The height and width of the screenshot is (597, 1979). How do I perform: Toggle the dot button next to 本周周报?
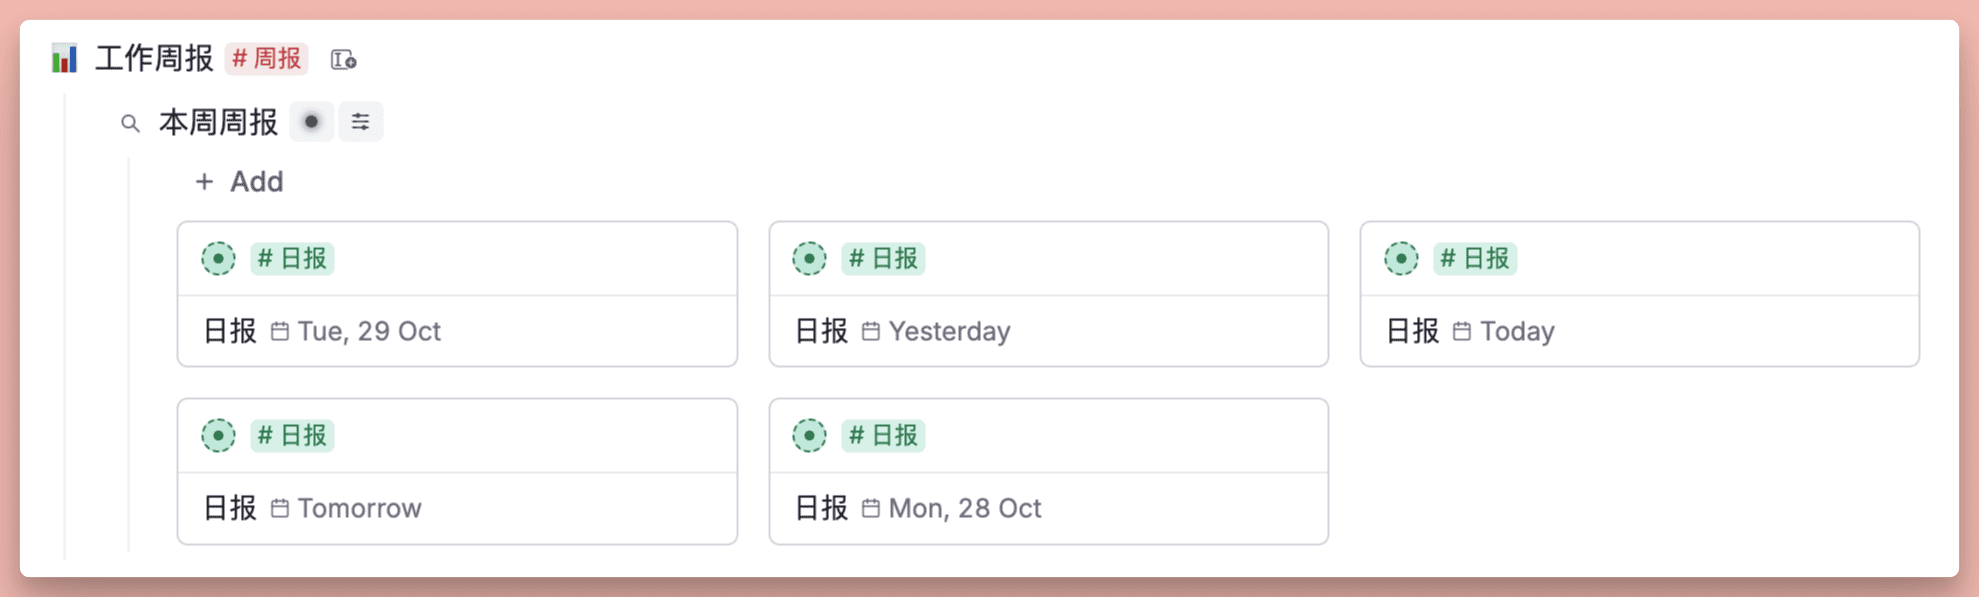[312, 122]
